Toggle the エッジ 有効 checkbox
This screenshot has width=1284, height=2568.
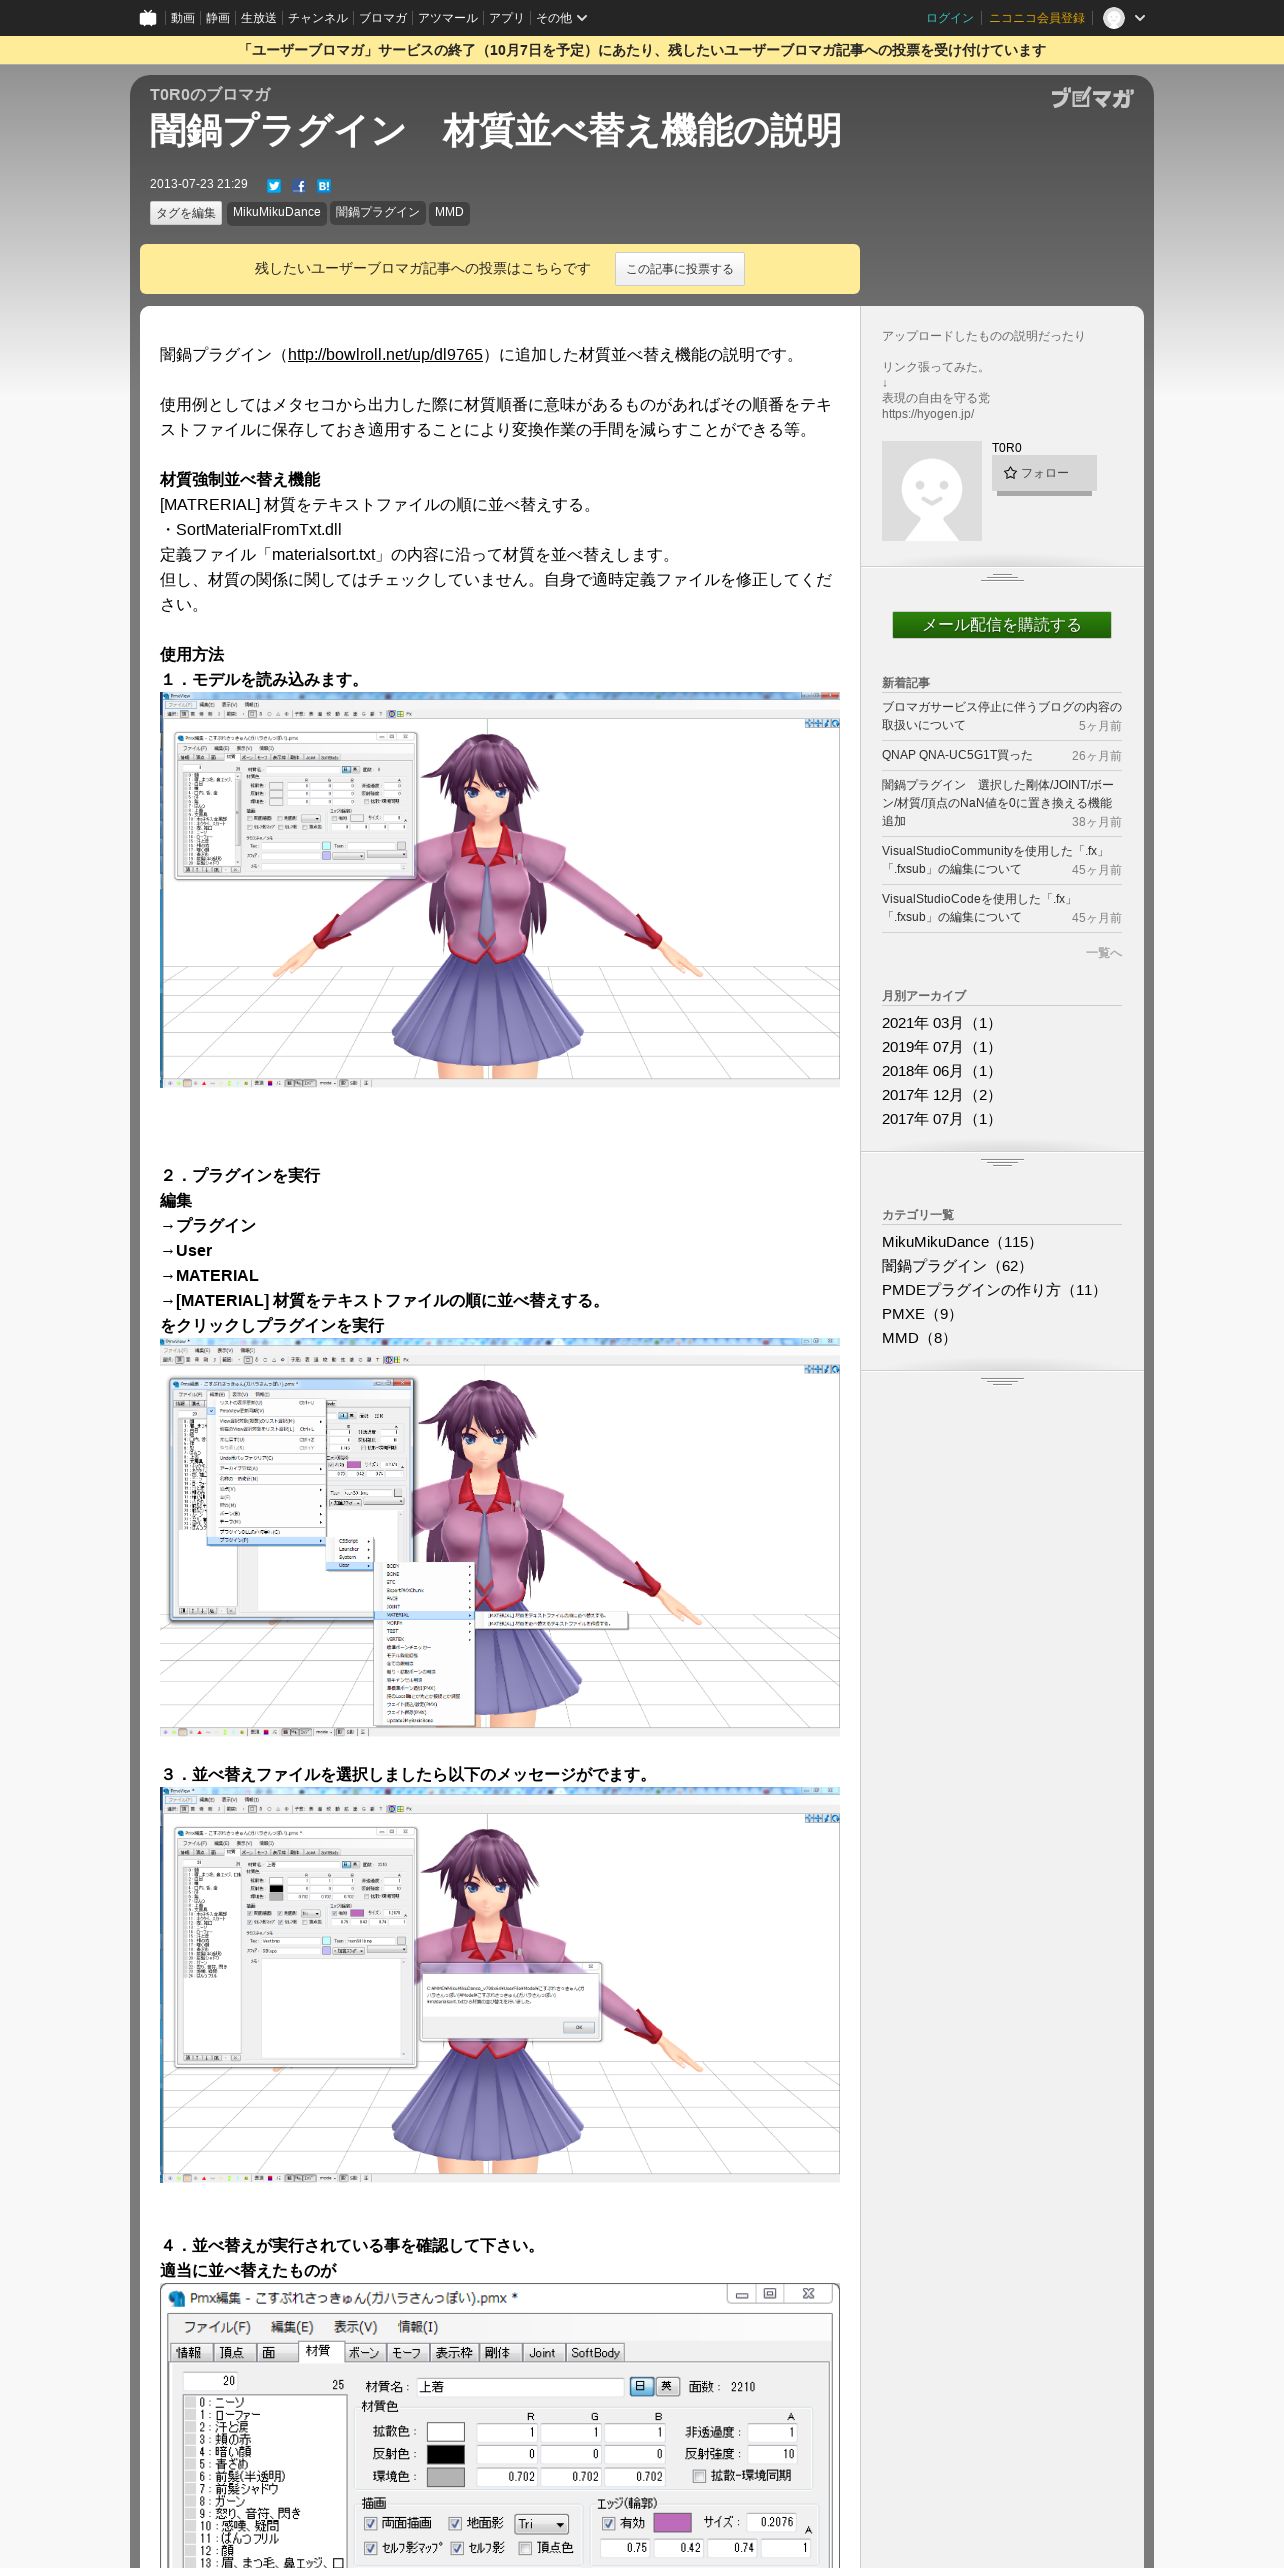coord(608,2524)
